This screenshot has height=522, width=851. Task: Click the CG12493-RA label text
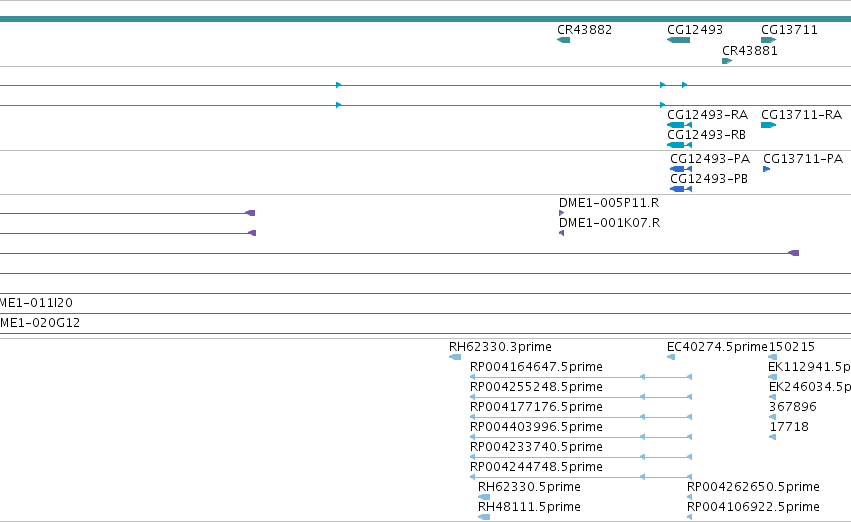pyautogui.click(x=707, y=115)
